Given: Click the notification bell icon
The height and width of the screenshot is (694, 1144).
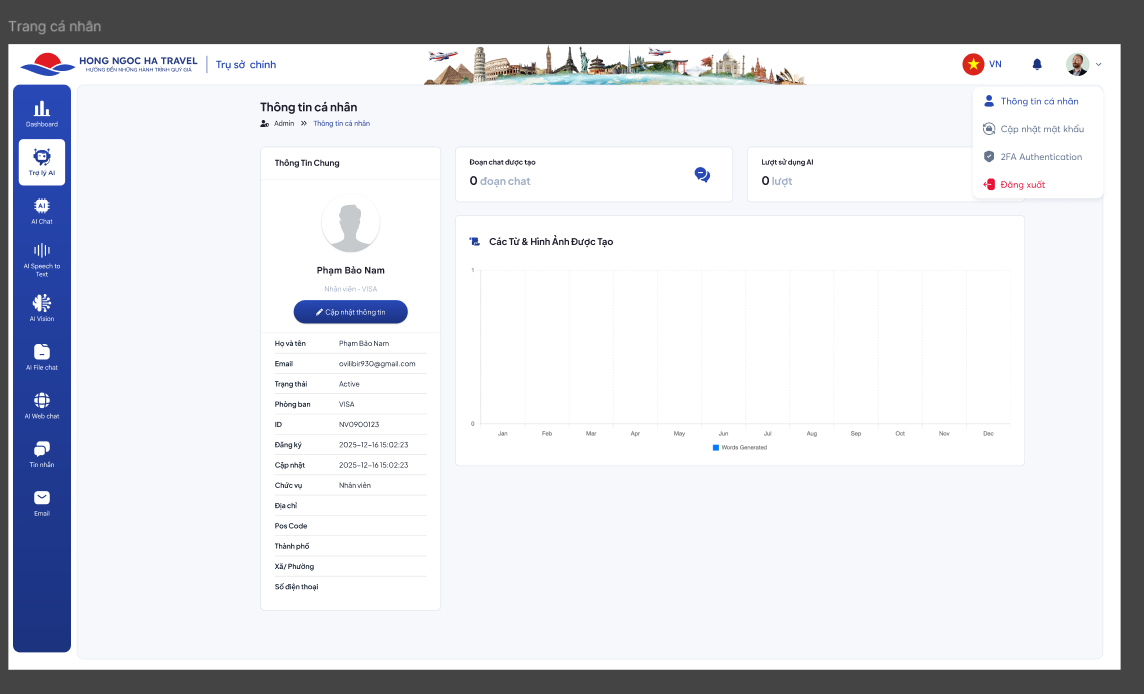Looking at the screenshot, I should pyautogui.click(x=1037, y=64).
